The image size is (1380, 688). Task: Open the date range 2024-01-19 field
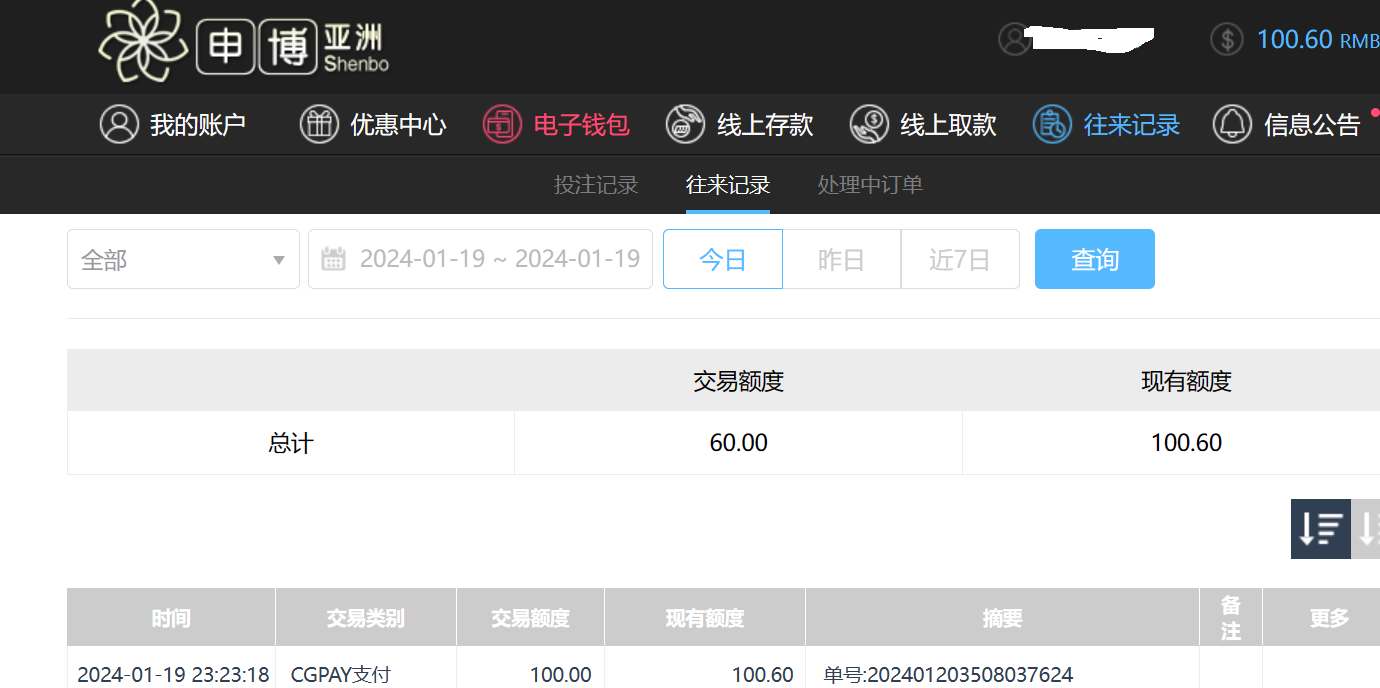[480, 259]
